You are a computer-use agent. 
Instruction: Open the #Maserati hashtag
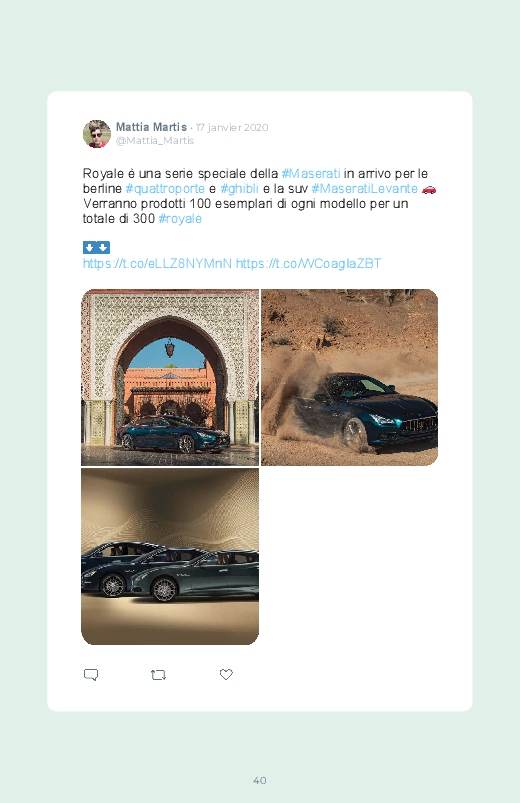pos(311,174)
